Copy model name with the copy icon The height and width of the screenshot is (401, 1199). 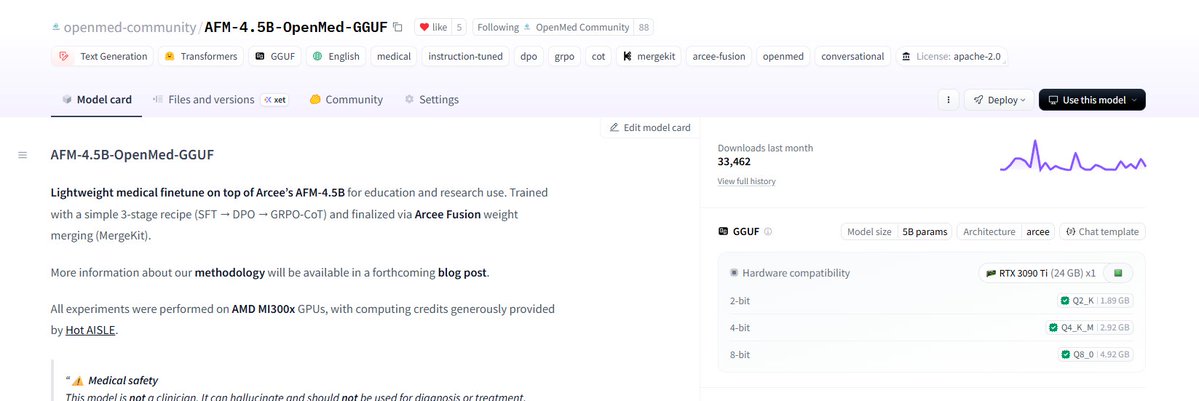(398, 27)
